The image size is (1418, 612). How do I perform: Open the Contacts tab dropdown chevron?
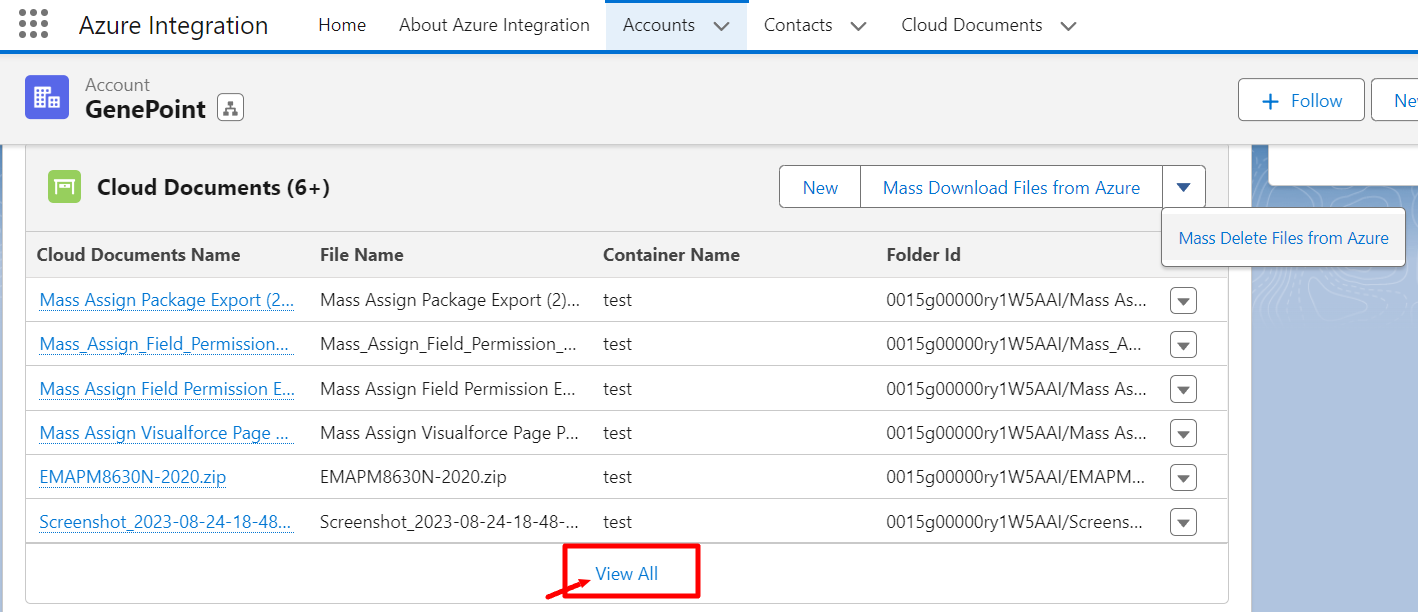coord(858,26)
